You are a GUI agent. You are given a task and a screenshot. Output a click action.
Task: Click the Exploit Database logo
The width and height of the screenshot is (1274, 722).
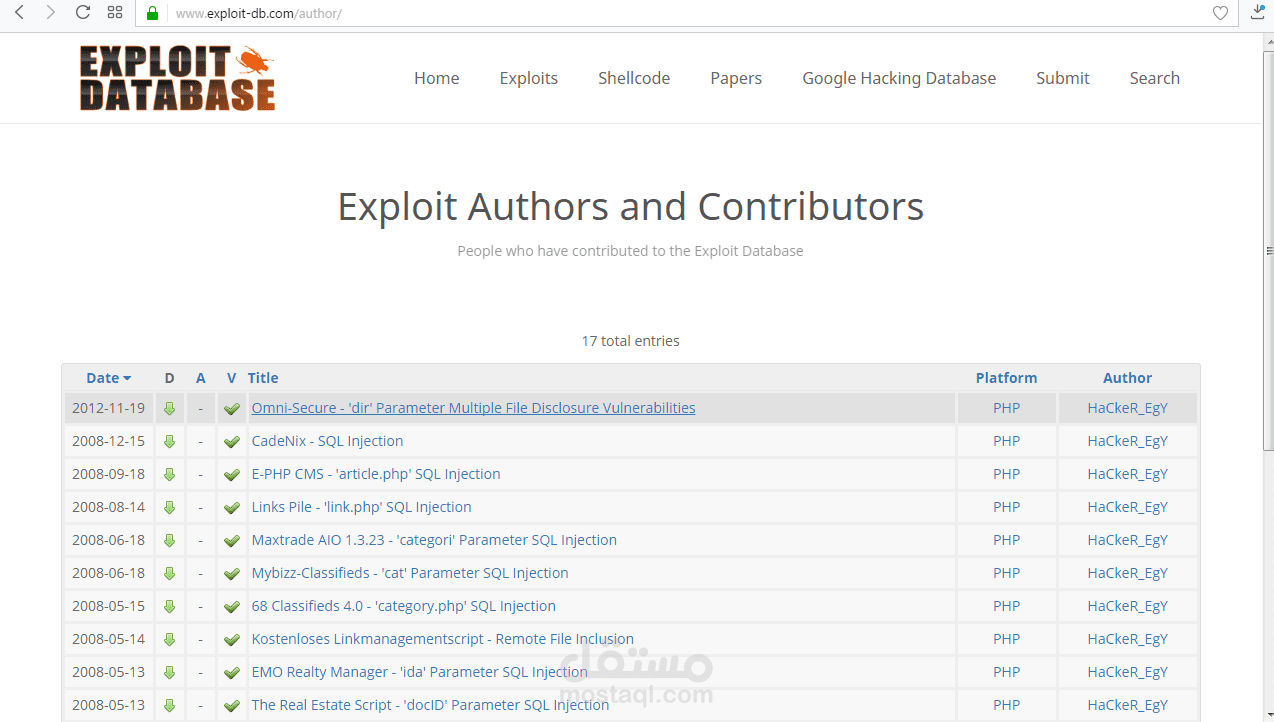[177, 78]
